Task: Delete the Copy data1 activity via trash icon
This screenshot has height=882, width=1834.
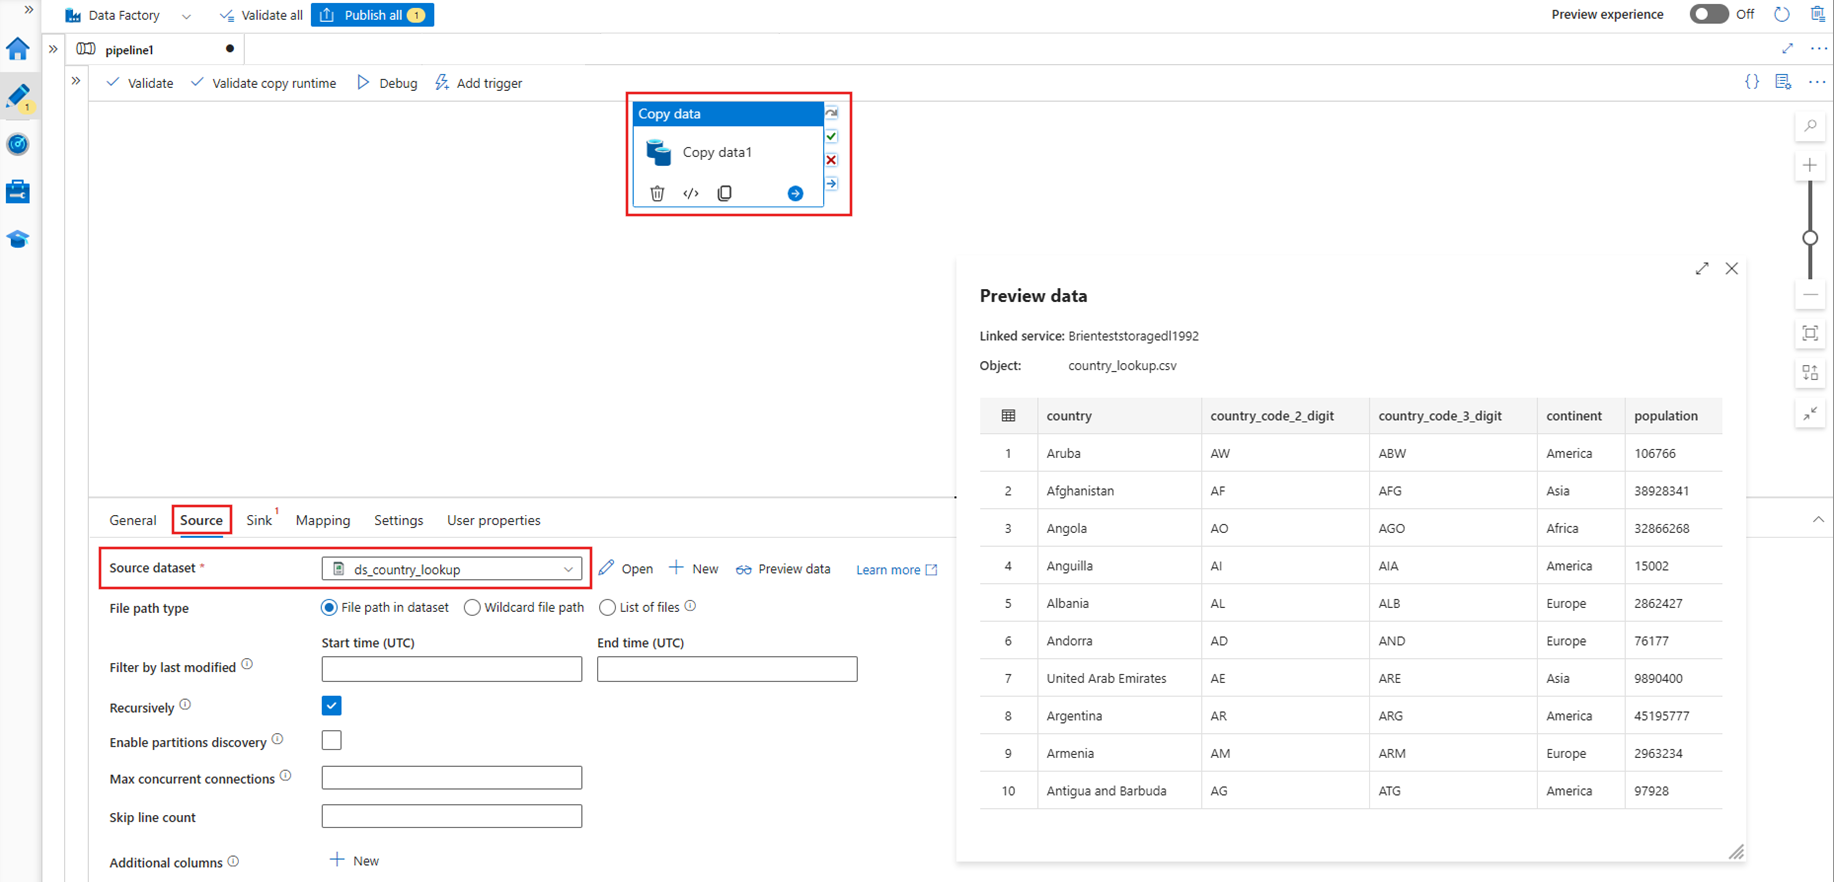Action: [x=657, y=193]
